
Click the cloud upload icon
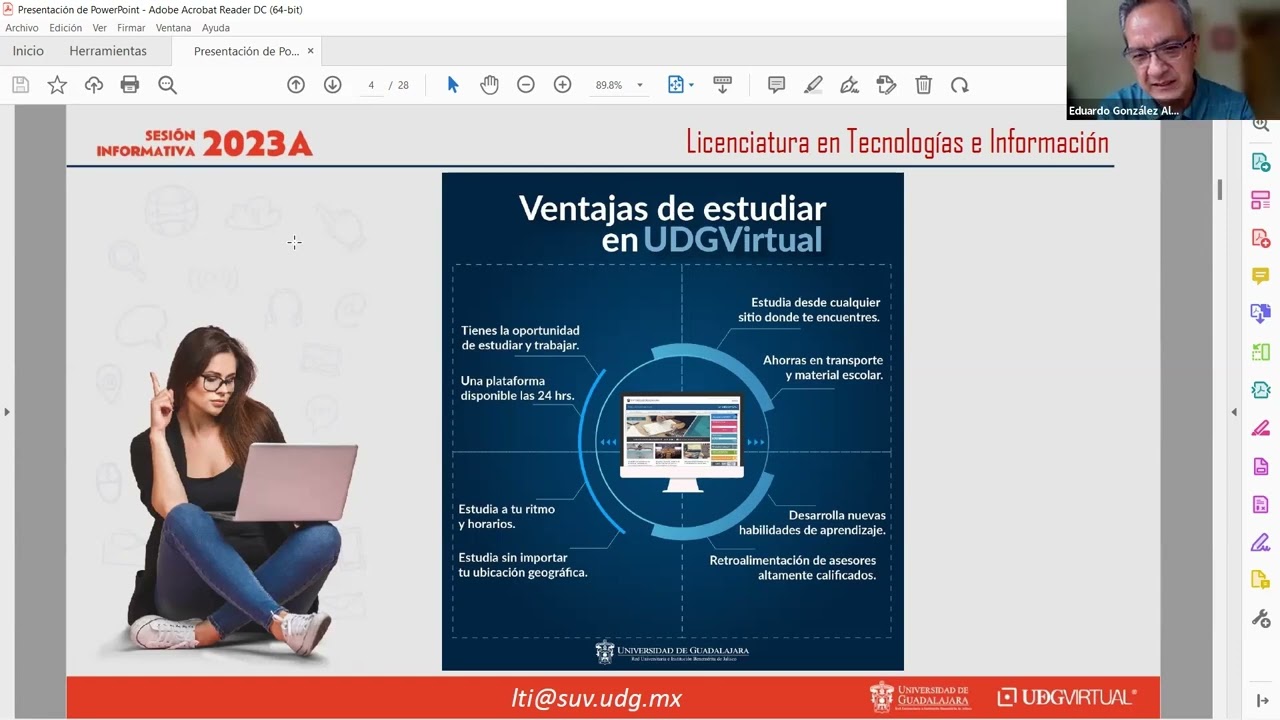click(94, 85)
